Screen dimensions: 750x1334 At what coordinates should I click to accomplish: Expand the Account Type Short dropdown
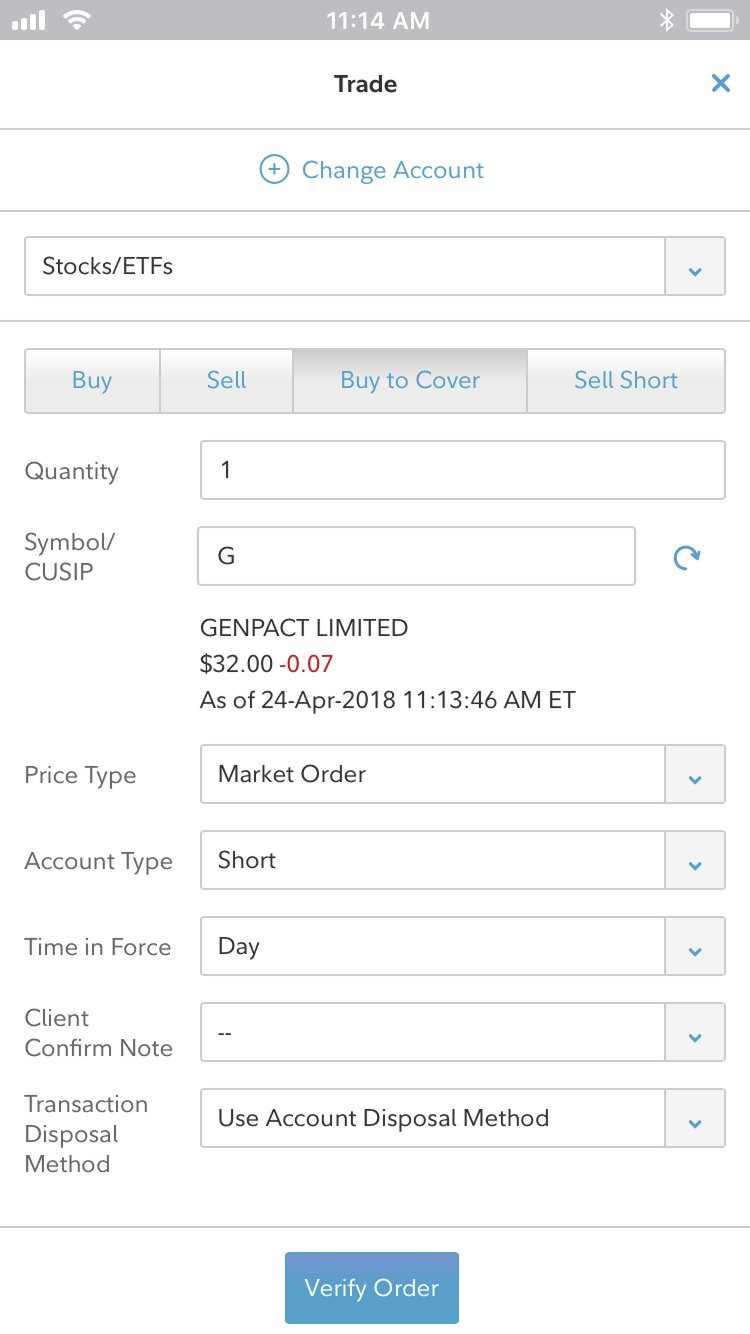click(x=695, y=861)
